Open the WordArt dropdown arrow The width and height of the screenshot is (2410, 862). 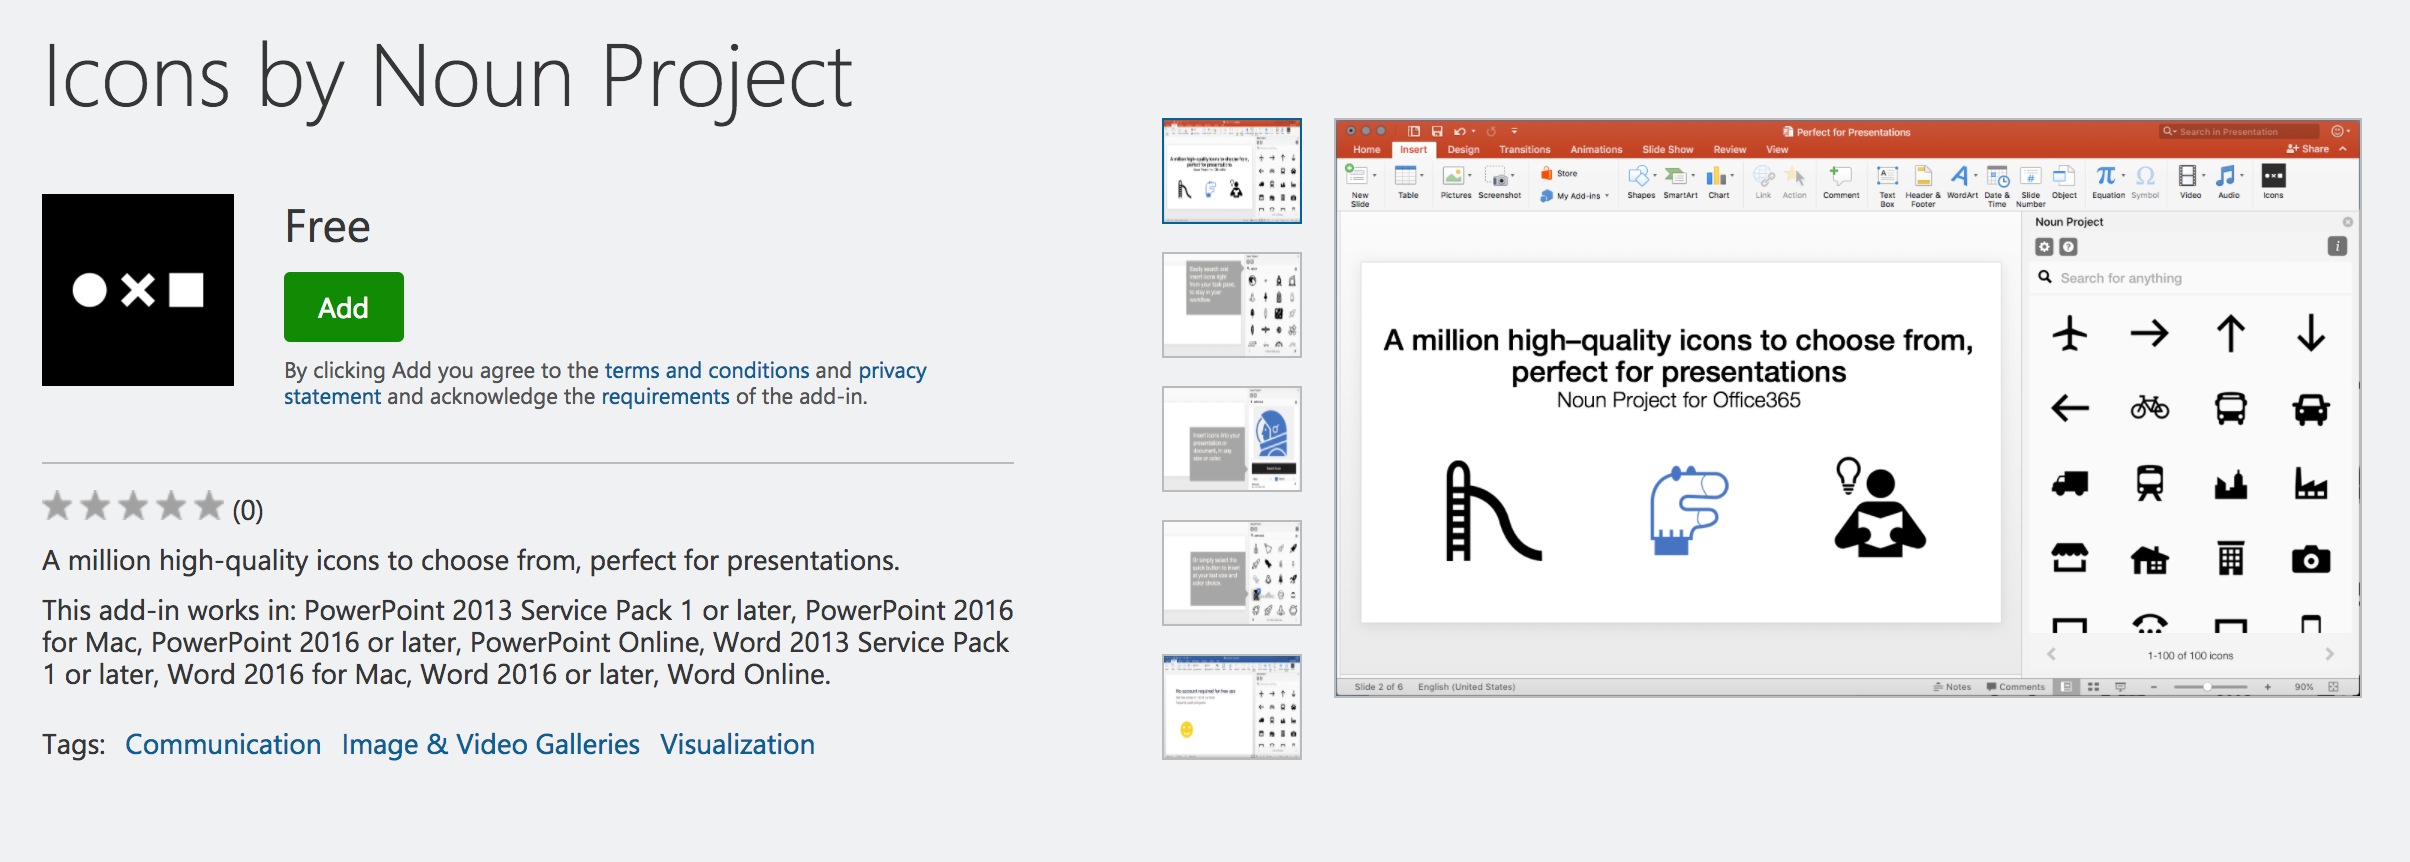[x=1976, y=175]
